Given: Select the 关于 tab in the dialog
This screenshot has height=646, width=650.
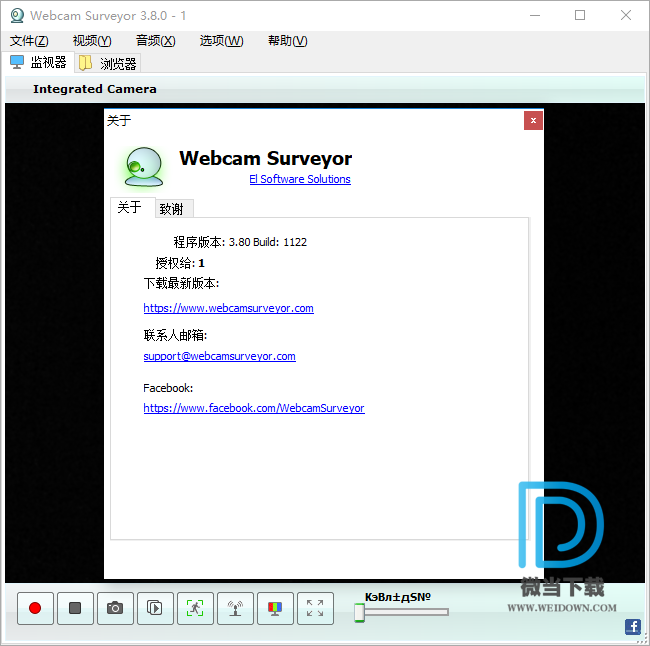Looking at the screenshot, I should tap(132, 207).
